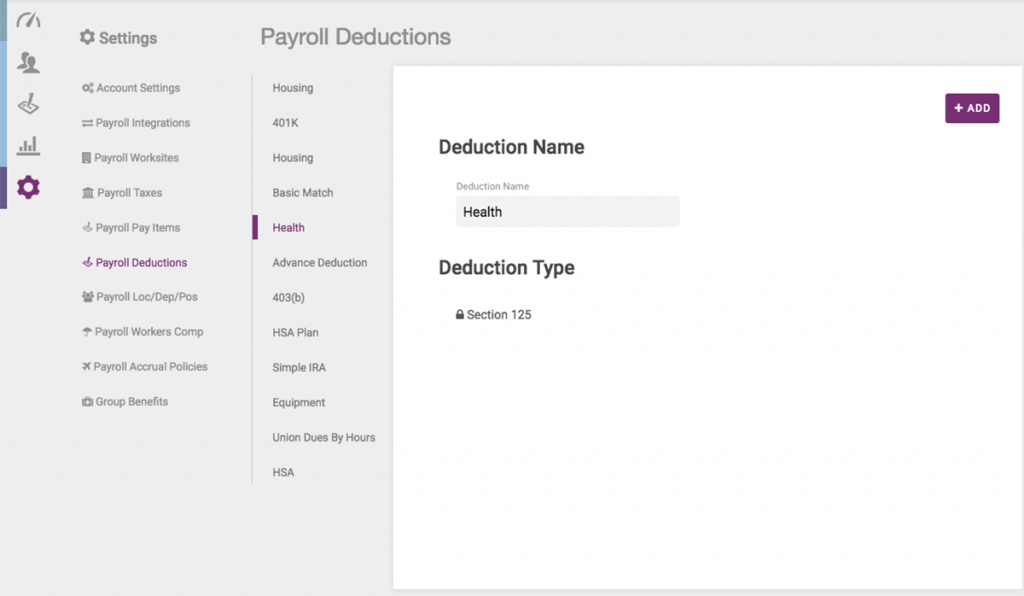
Task: Click the Payroll Loc/Dep/Pos group icon
Action: pyautogui.click(x=88, y=296)
